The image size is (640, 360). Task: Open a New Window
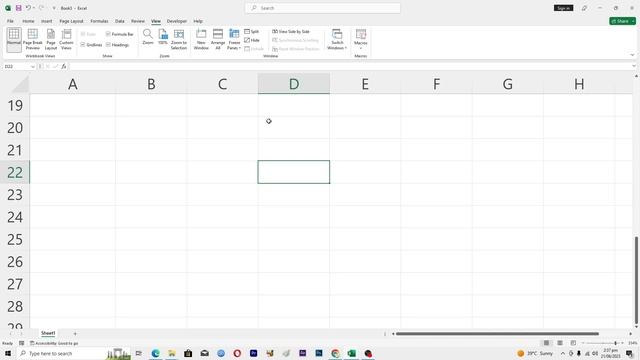(x=201, y=40)
